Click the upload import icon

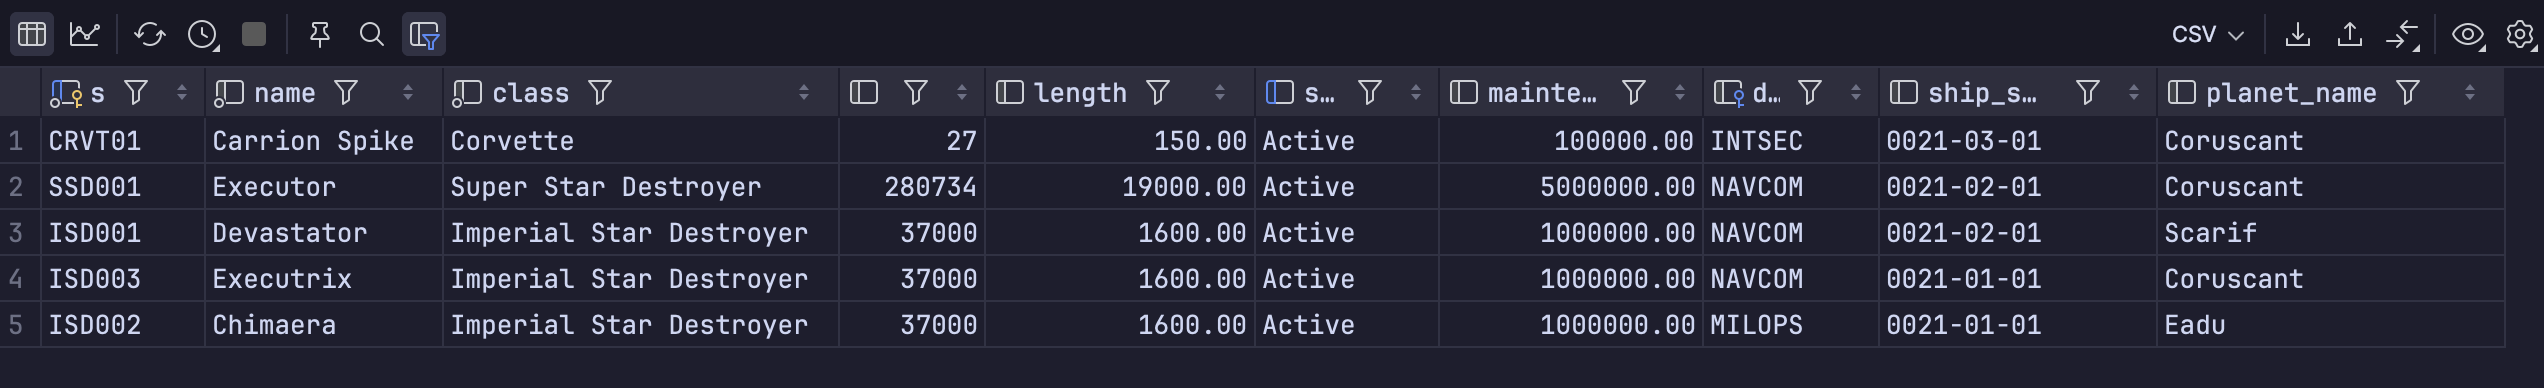point(2350,35)
